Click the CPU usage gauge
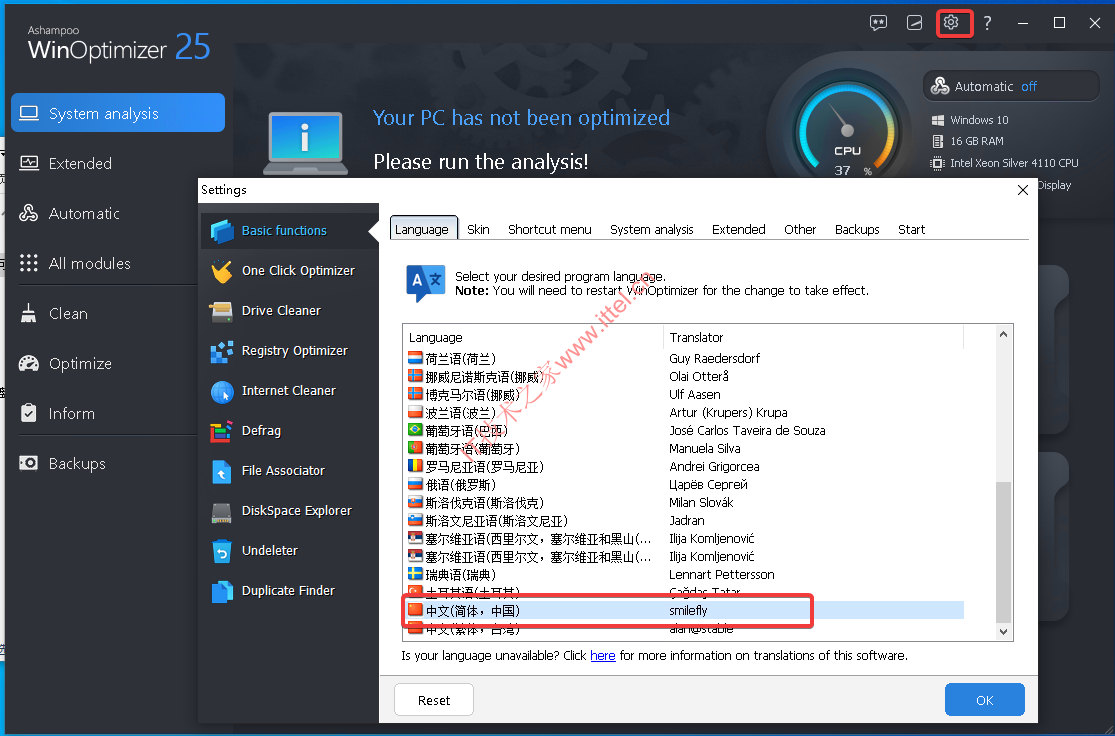This screenshot has height=736, width=1115. point(846,130)
